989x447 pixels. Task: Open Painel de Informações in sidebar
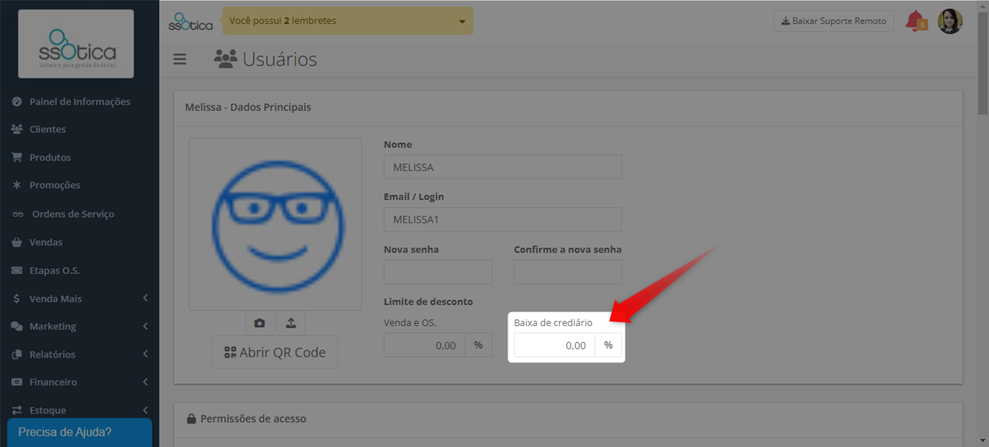pos(79,102)
